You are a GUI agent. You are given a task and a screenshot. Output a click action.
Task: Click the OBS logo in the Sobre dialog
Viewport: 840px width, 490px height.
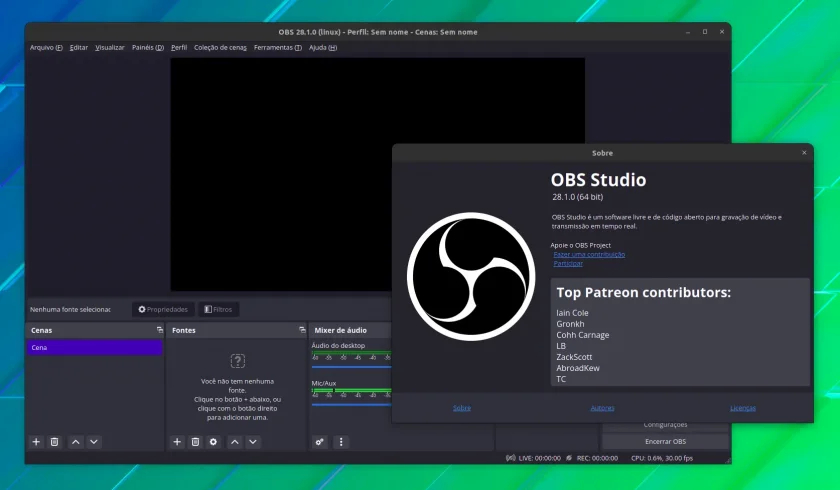471,276
